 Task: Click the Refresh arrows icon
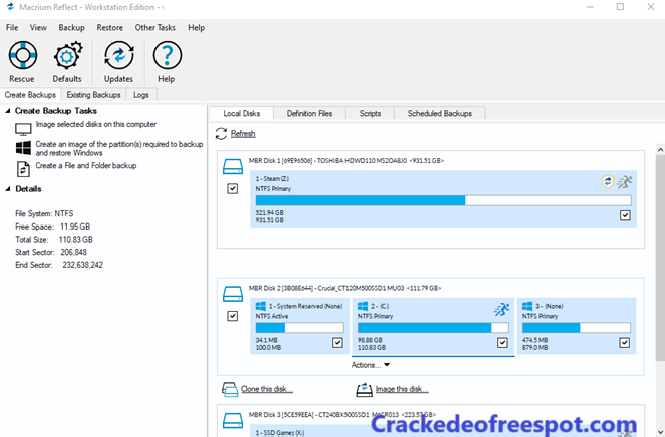221,134
